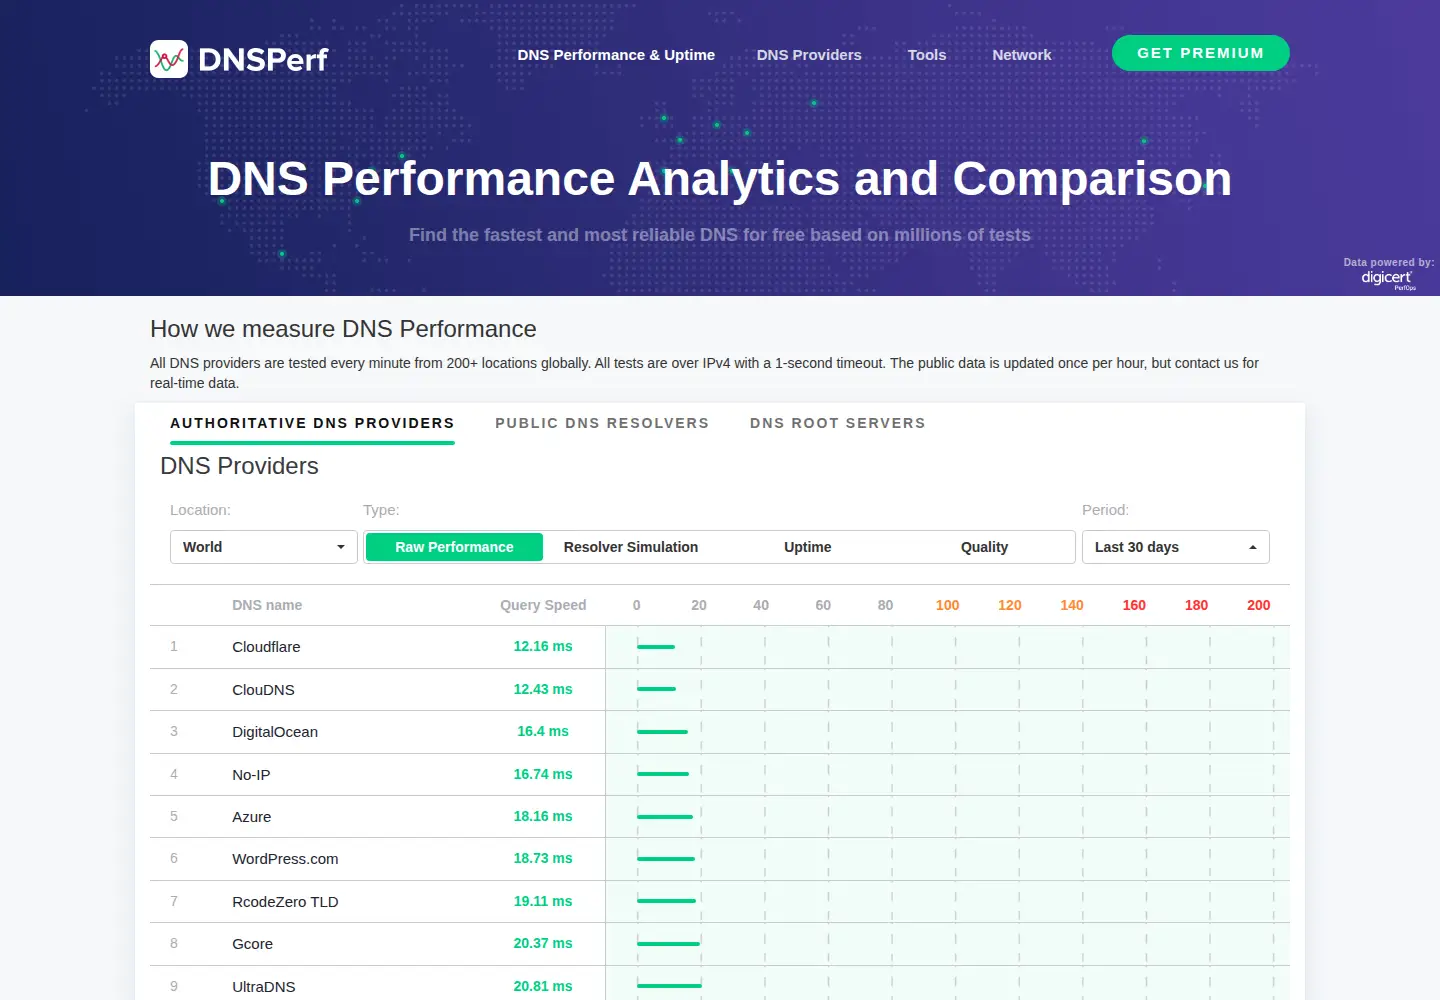Viewport: 1440px width, 1000px height.
Task: Open the RcodeZero TLD provider row
Action: [720, 902]
